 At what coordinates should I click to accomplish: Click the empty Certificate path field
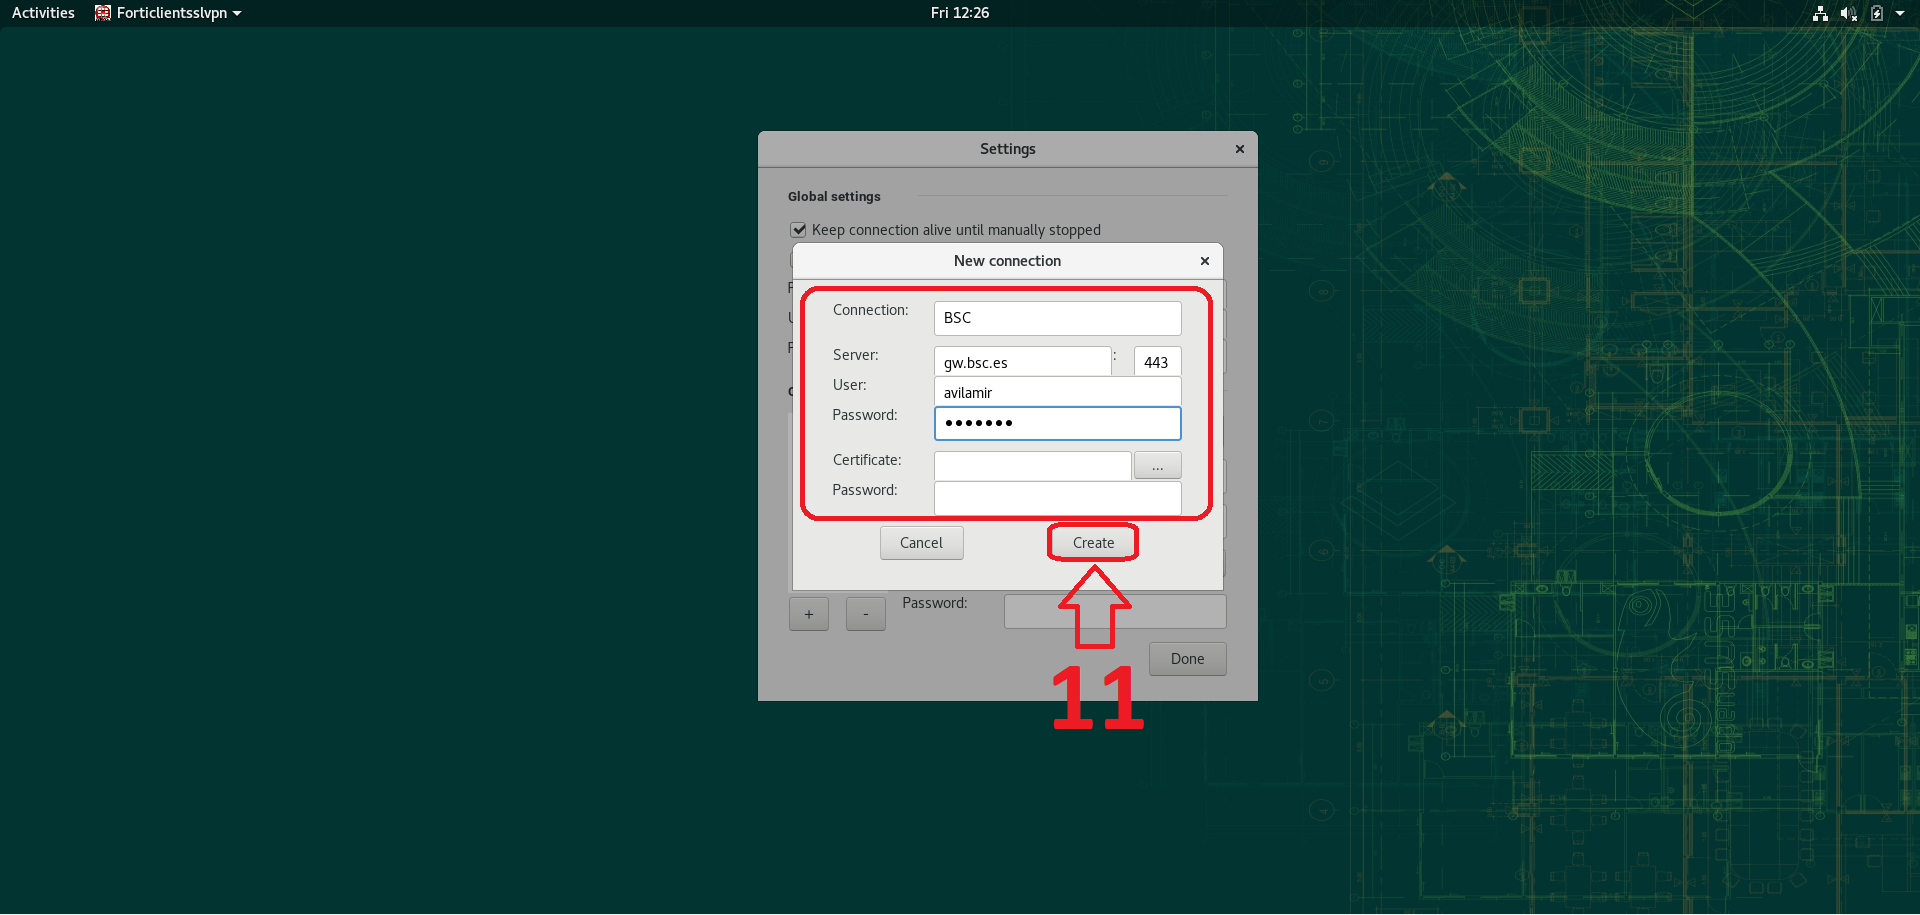(1032, 466)
